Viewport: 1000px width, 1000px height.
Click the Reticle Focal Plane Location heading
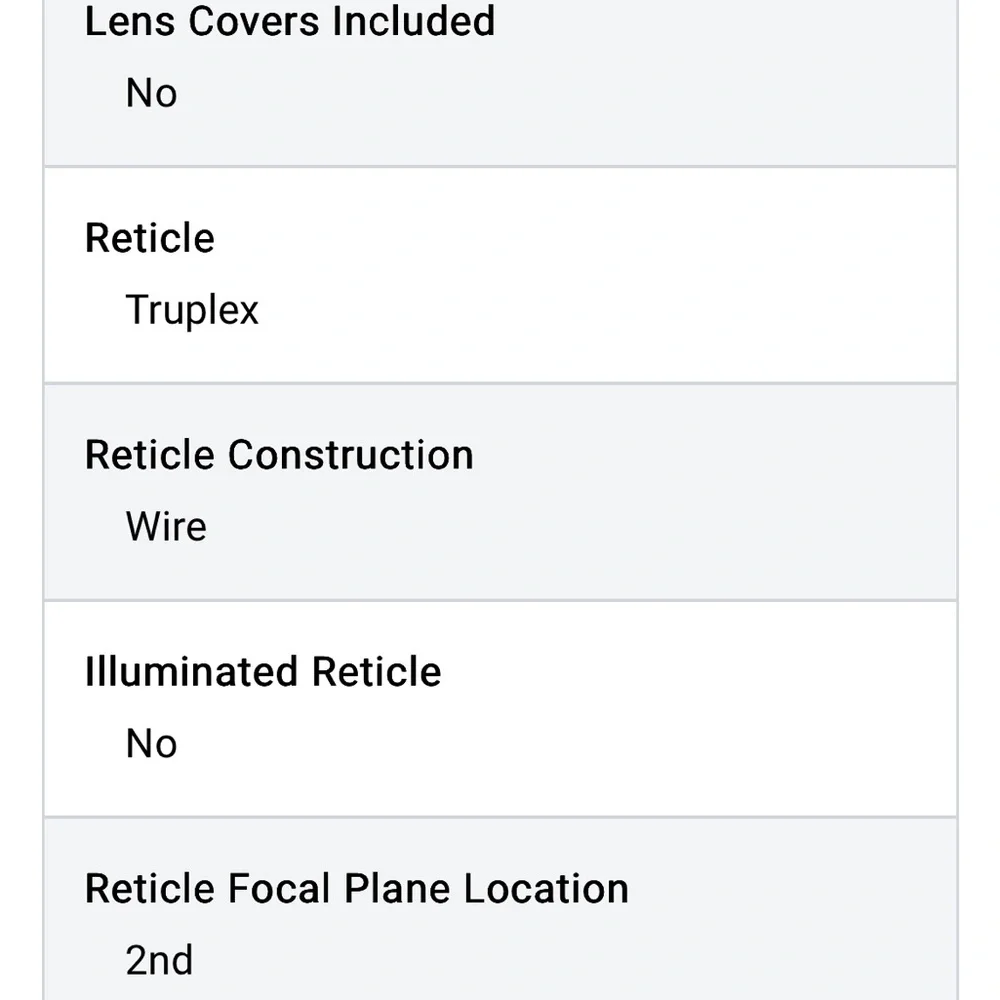coord(357,889)
